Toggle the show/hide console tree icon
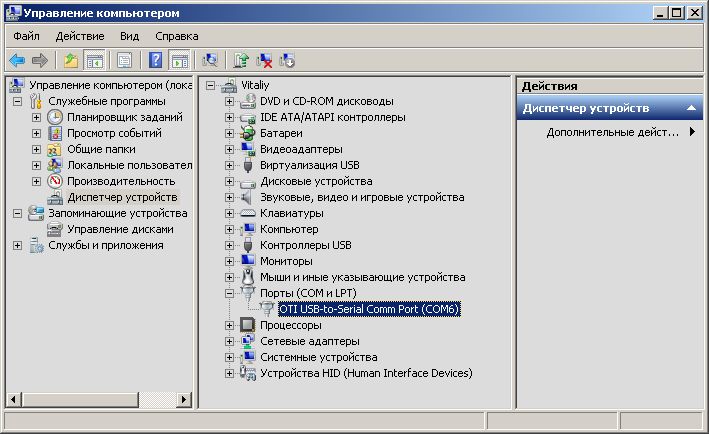Screen dimensions: 709x434 point(95,60)
